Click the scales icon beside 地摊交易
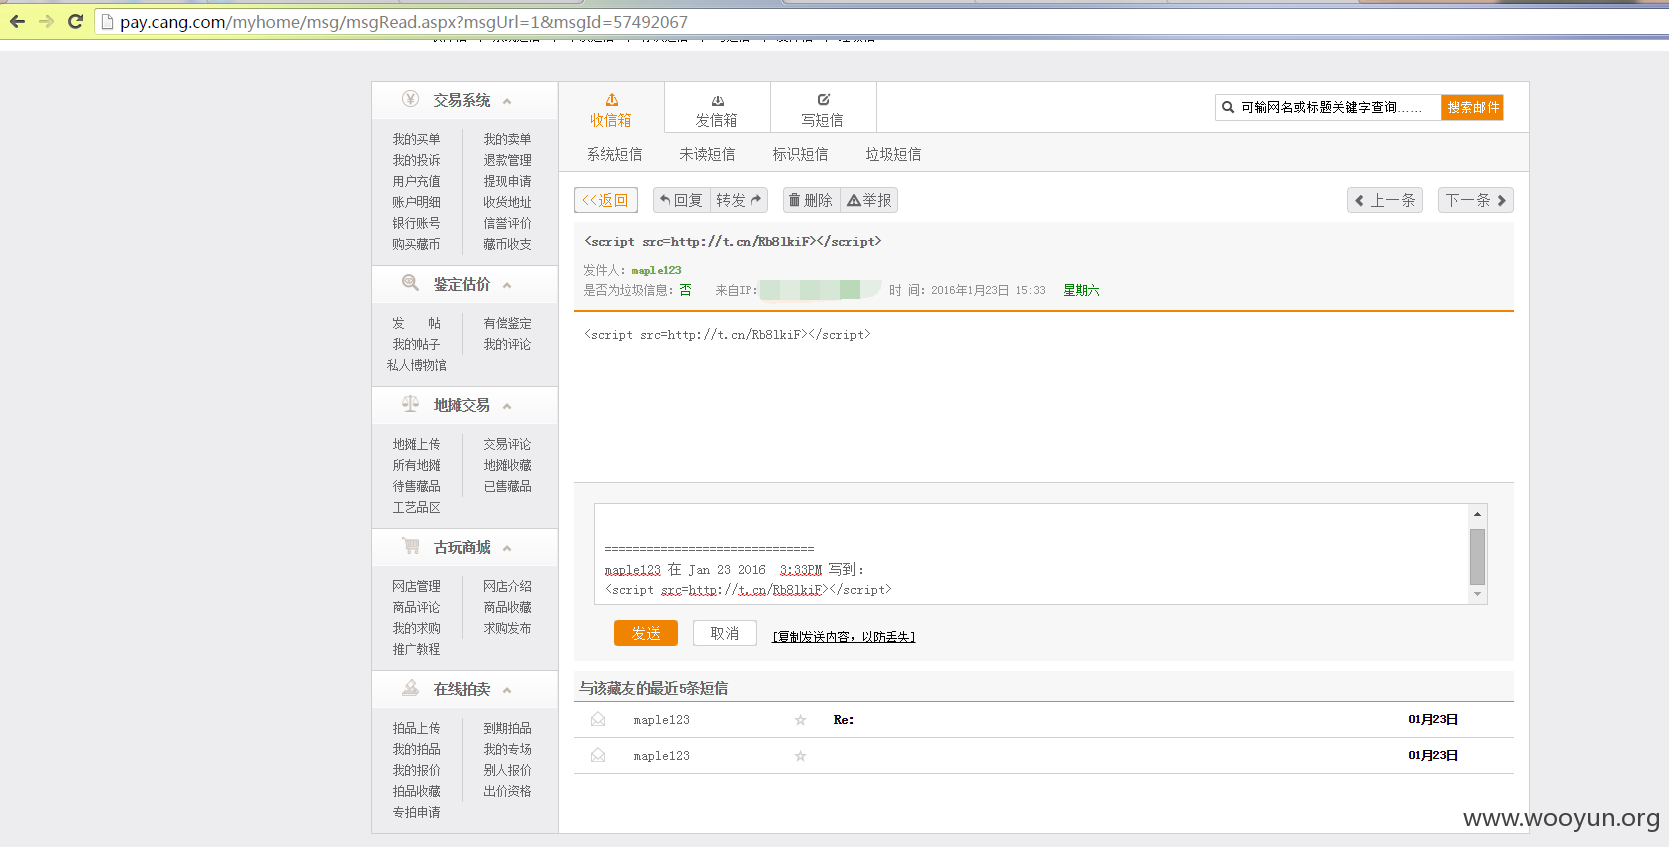The image size is (1669, 847). [x=410, y=404]
